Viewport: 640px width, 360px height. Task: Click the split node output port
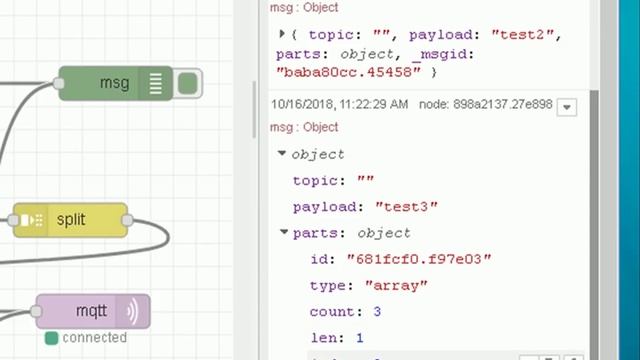pyautogui.click(x=127, y=220)
